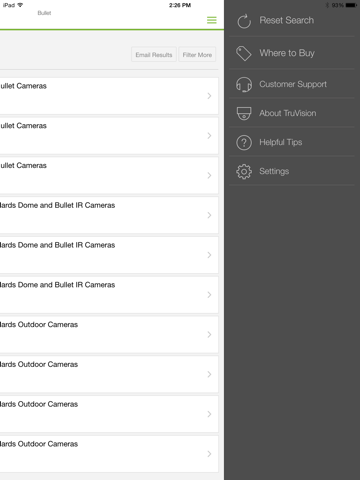The image size is (360, 480).
Task: Expand the third Bullet Cameras row chevron
Action: [209, 175]
